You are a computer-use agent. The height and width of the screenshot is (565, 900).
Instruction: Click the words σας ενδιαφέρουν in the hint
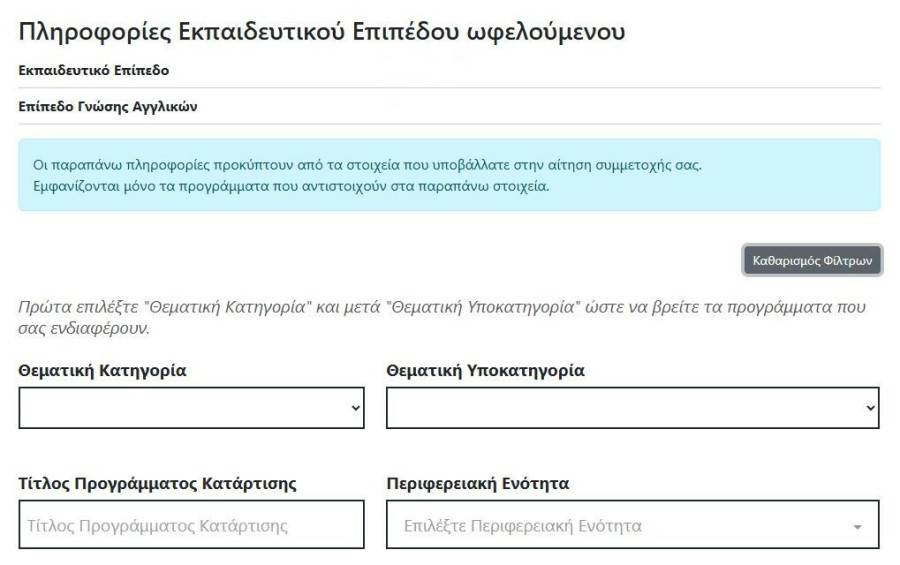pyautogui.click(x=83, y=327)
